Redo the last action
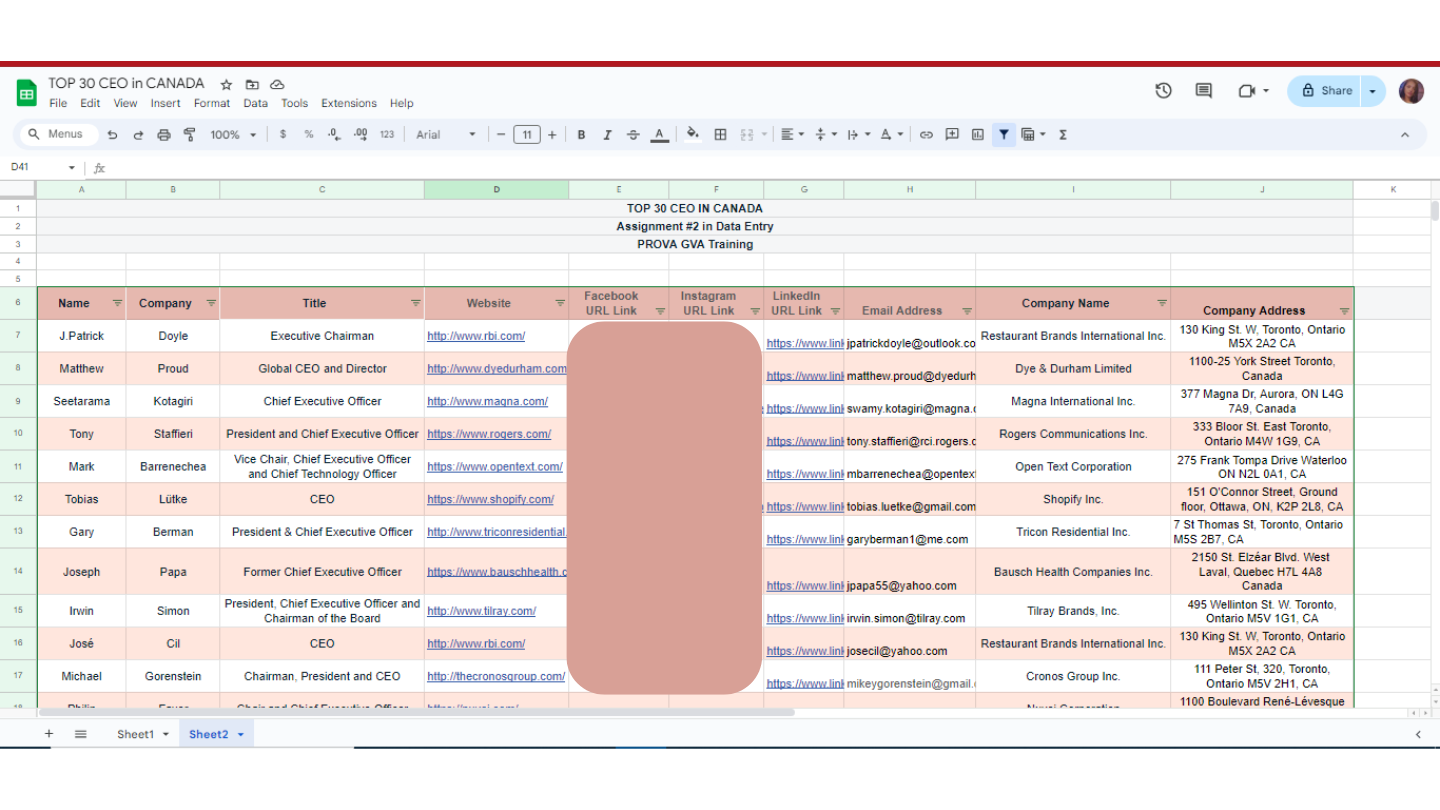 pyautogui.click(x=138, y=135)
